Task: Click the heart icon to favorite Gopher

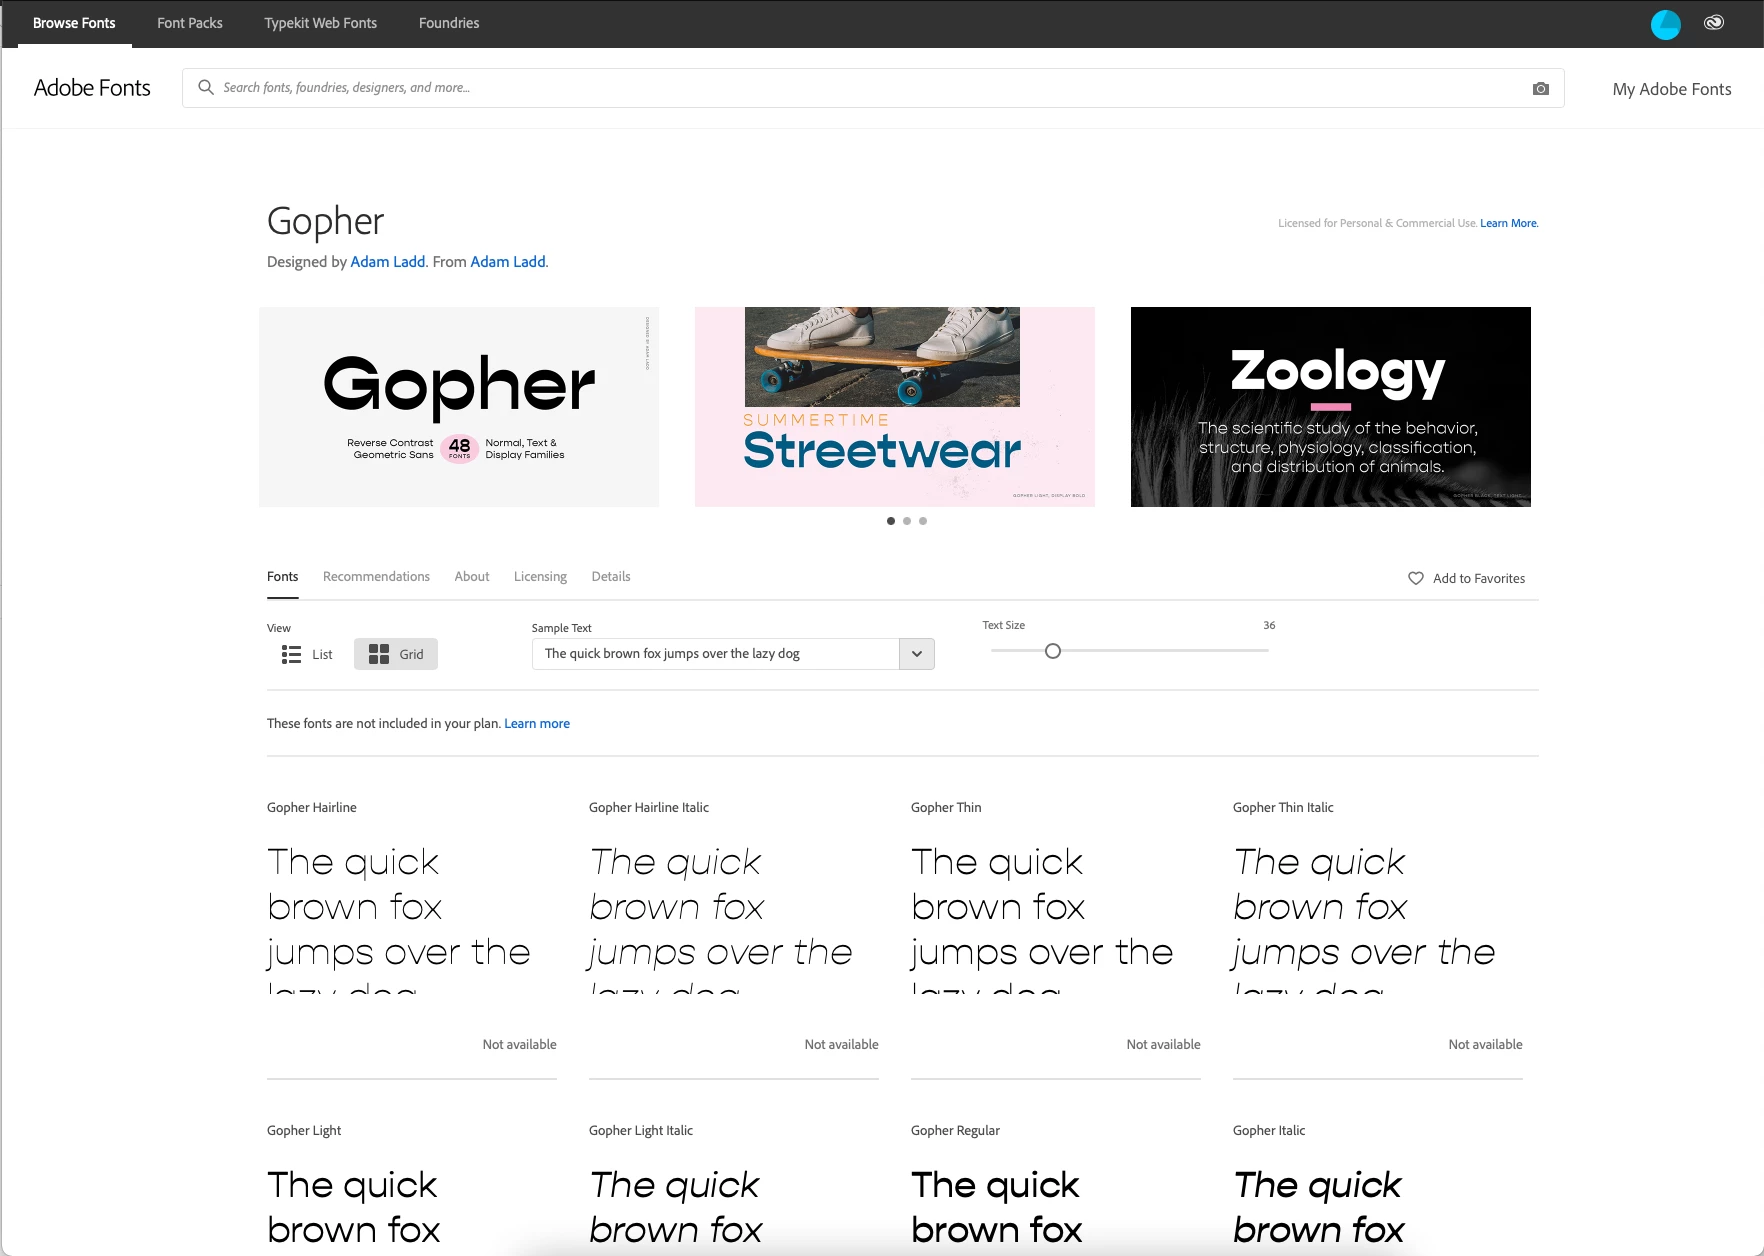Action: (1416, 578)
